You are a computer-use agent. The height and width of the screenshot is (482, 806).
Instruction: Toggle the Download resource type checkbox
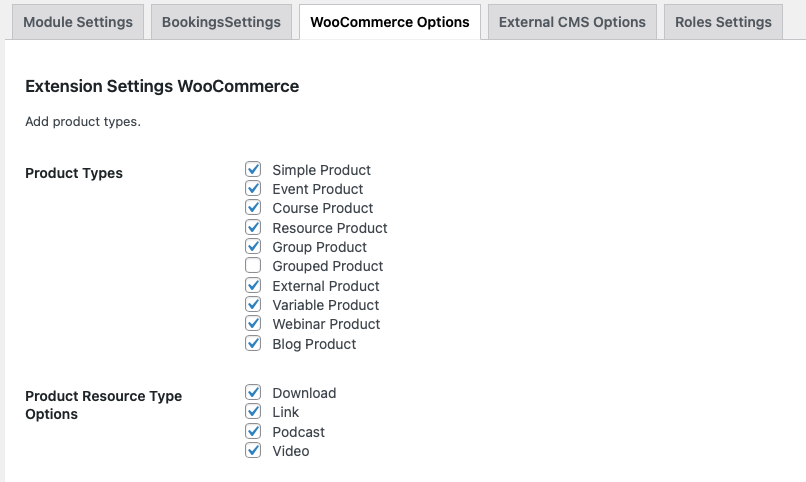(253, 392)
